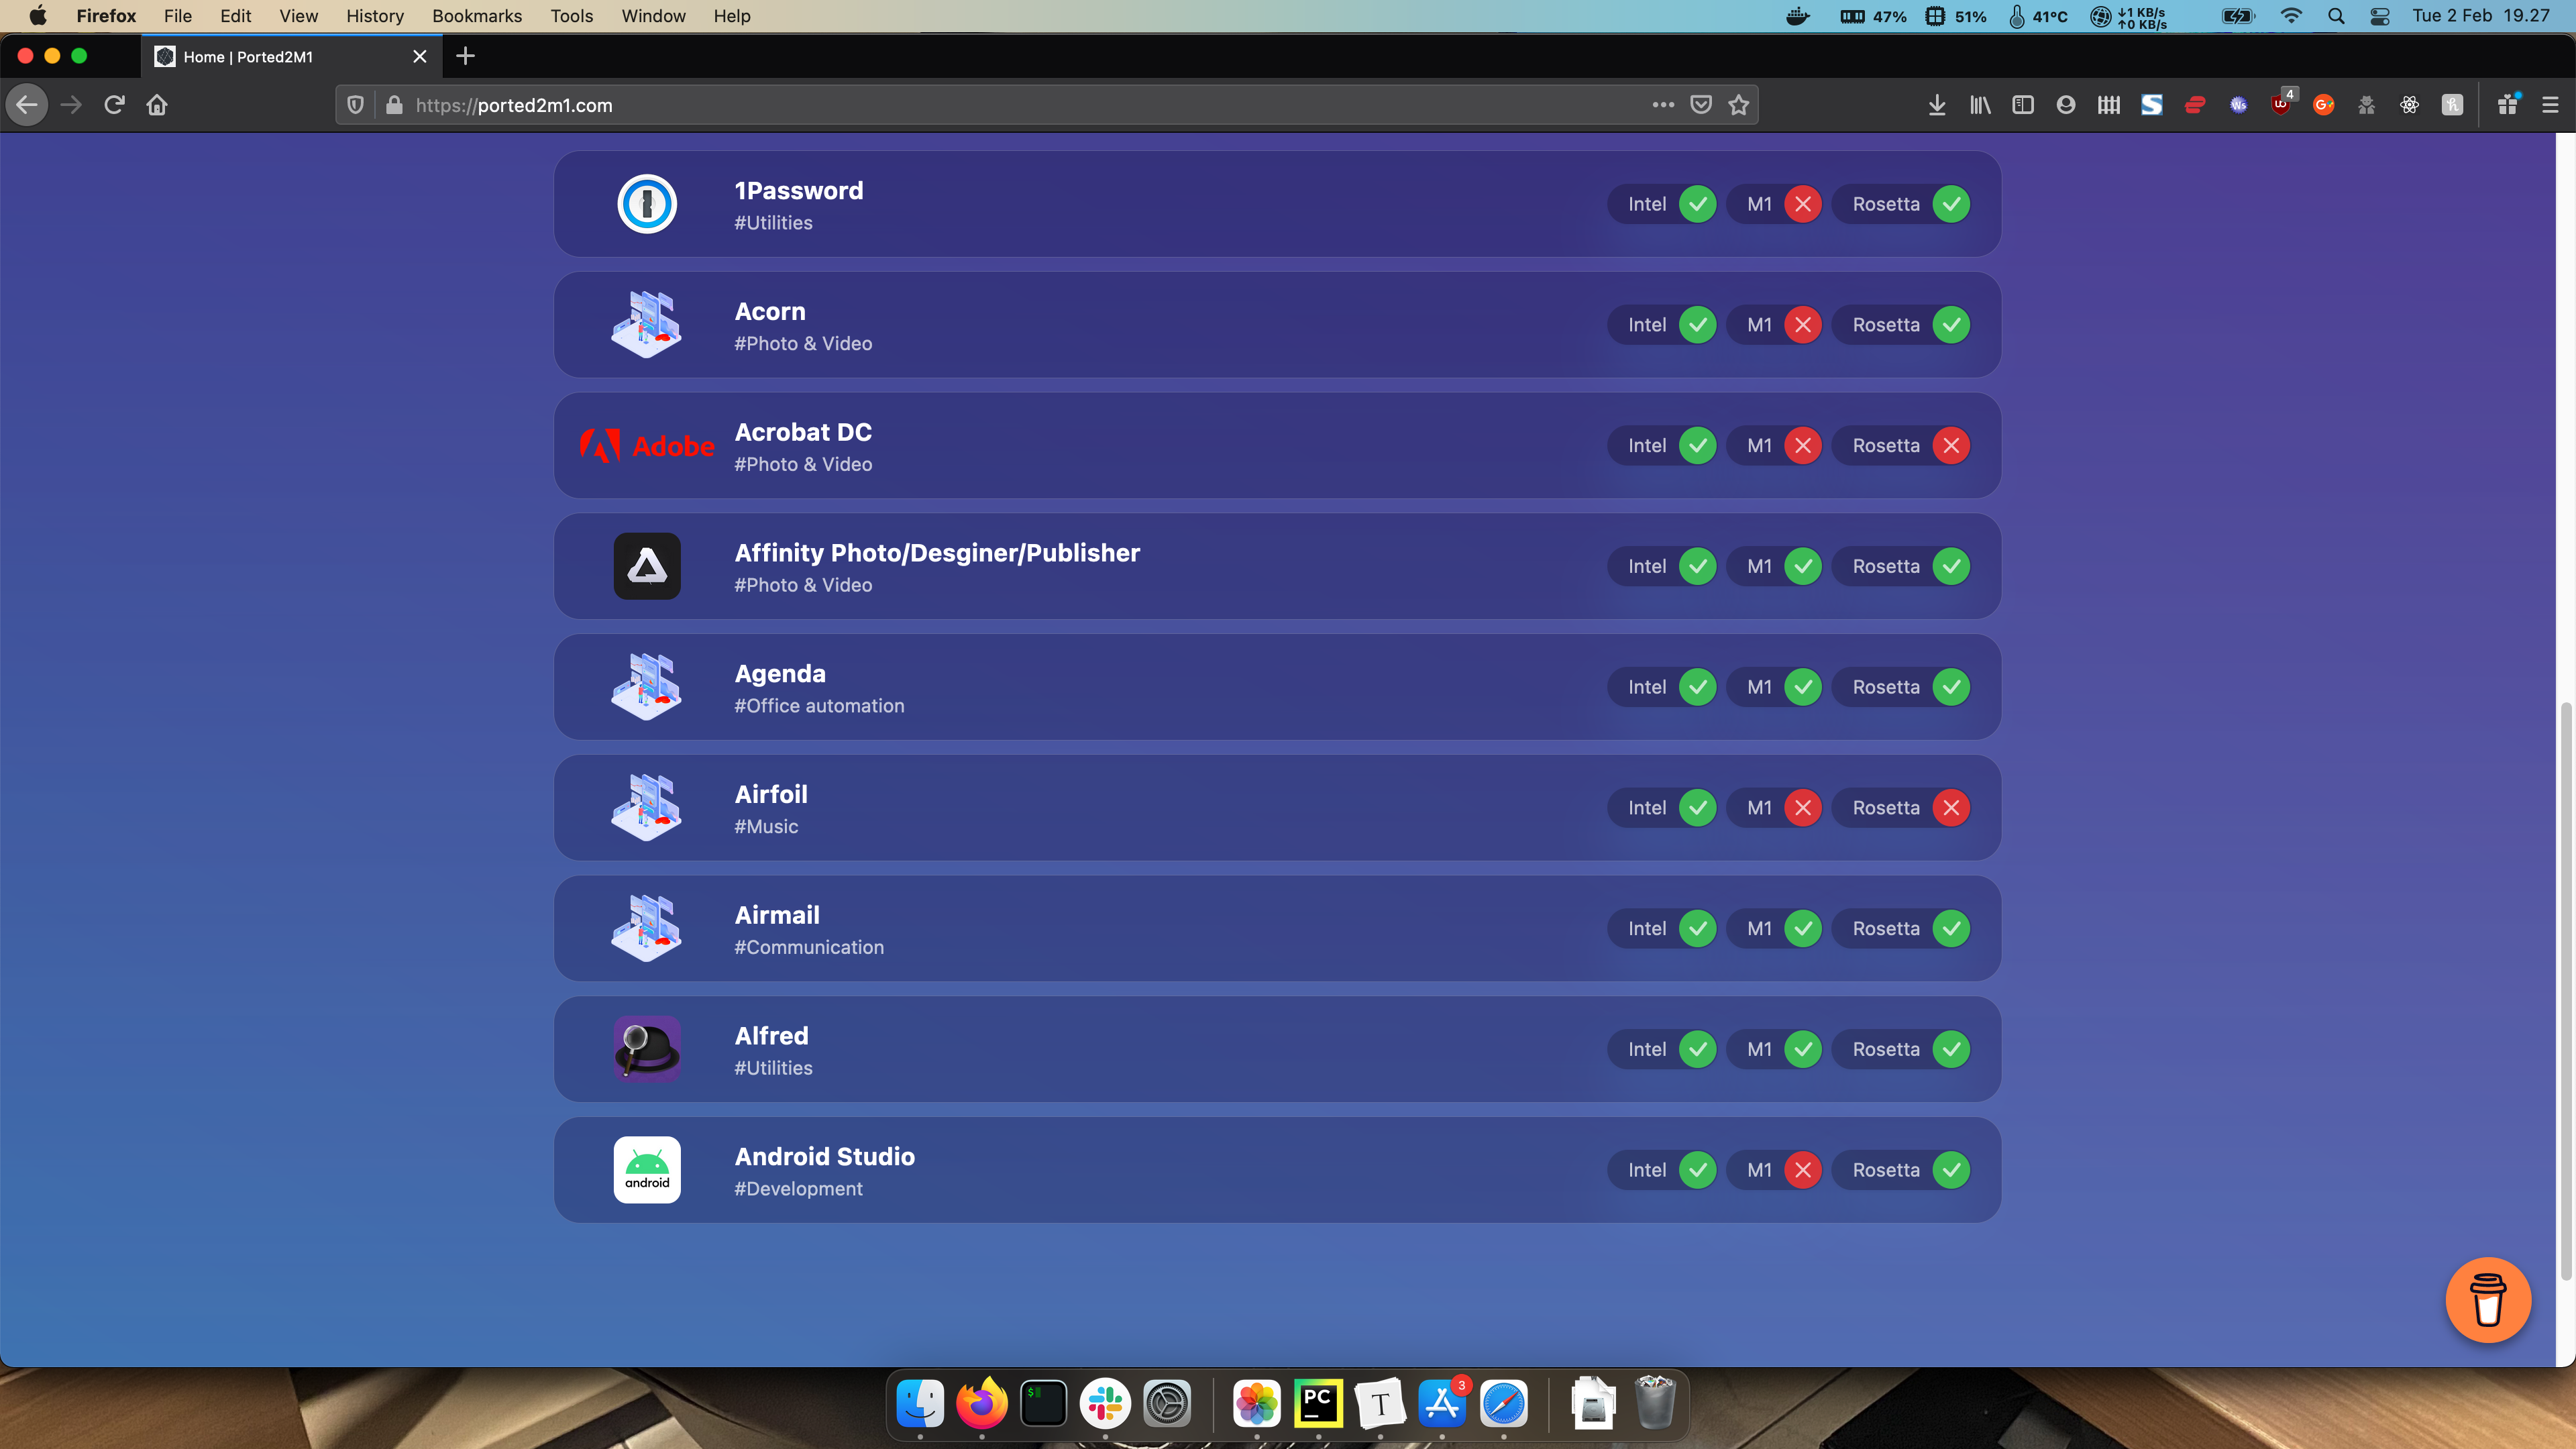Open Control Center from the menu bar

2380,16
